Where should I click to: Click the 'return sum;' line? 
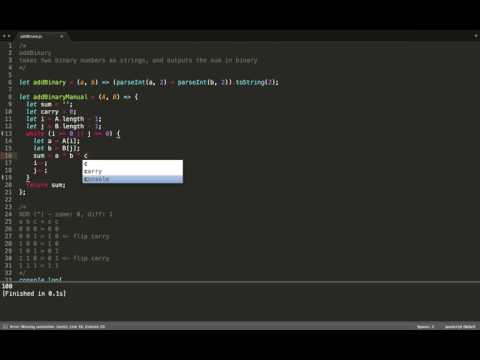click(46, 185)
